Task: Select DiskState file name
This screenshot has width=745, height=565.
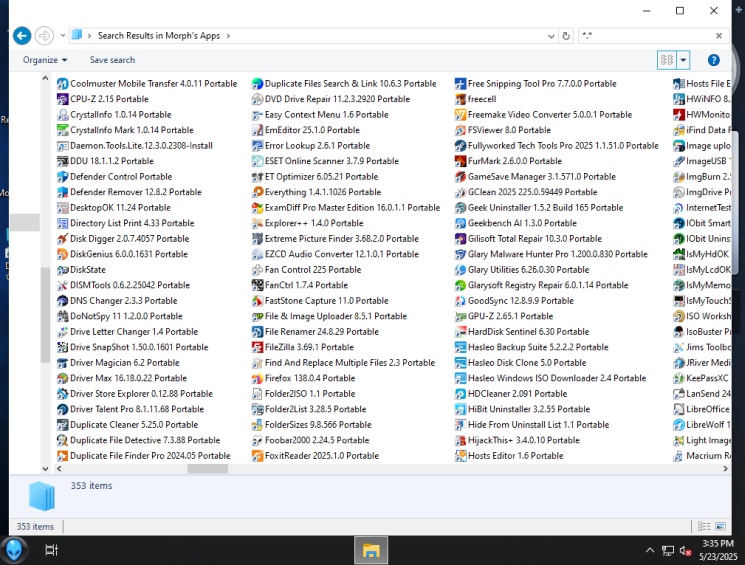Action: pos(88,270)
